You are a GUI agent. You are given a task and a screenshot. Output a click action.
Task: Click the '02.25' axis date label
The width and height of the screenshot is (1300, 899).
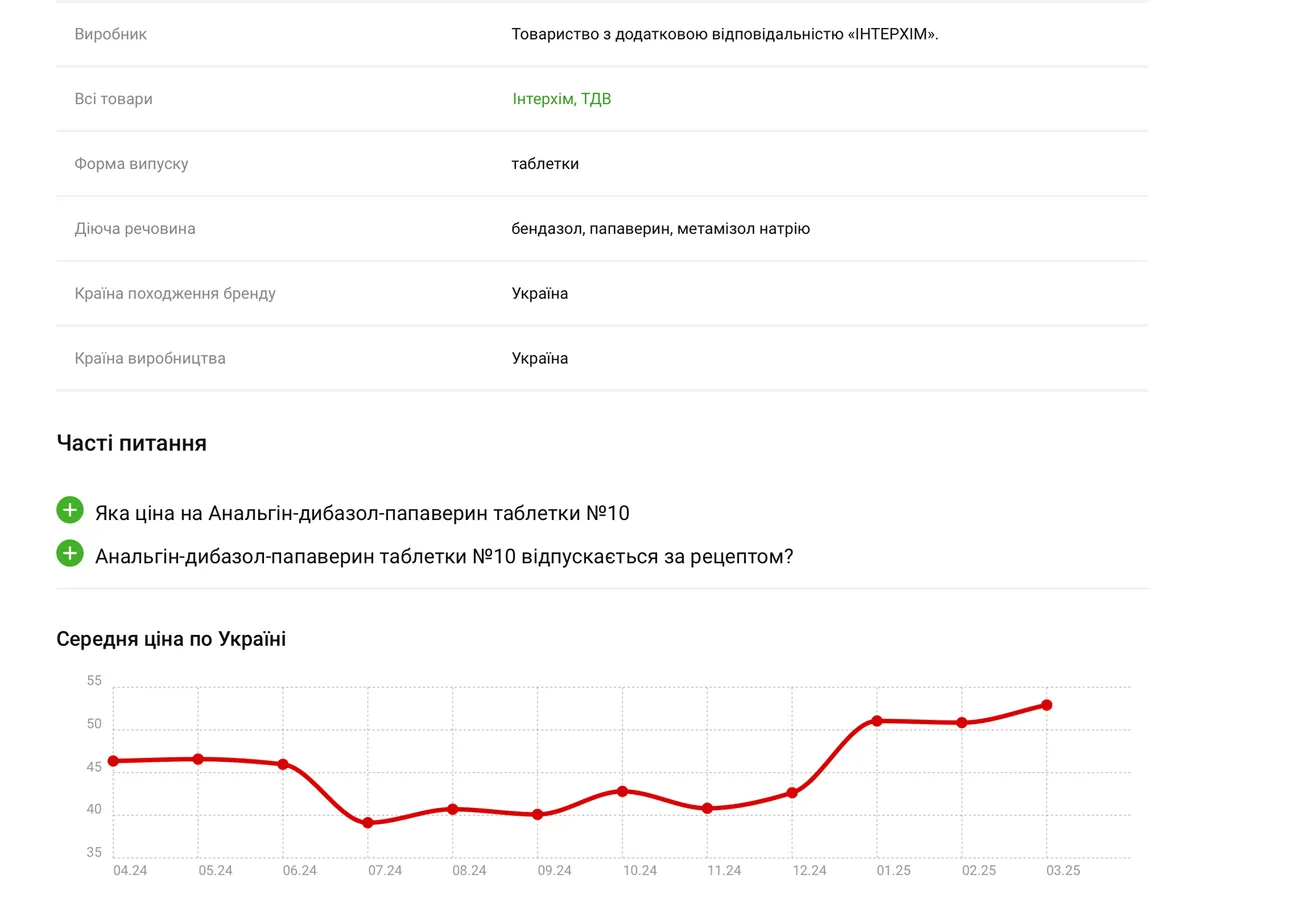[x=979, y=871]
